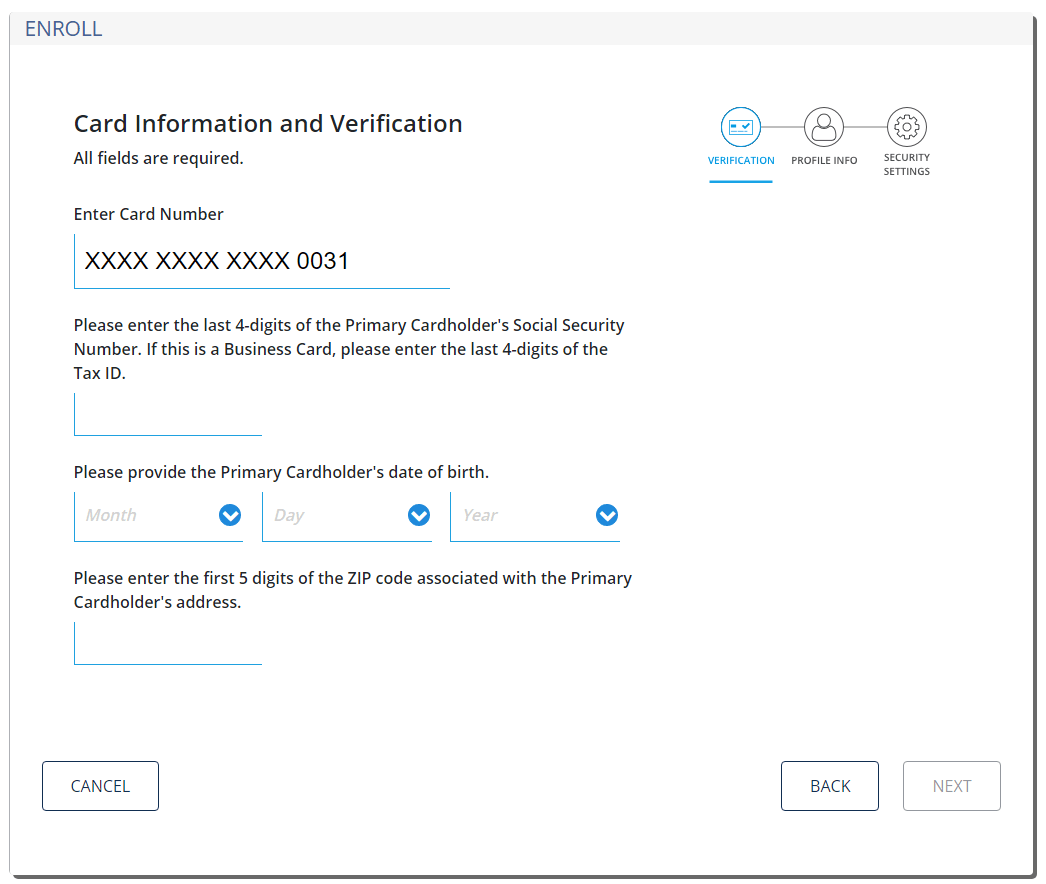Click the blue arrow on Month dropdown

pyautogui.click(x=230, y=515)
